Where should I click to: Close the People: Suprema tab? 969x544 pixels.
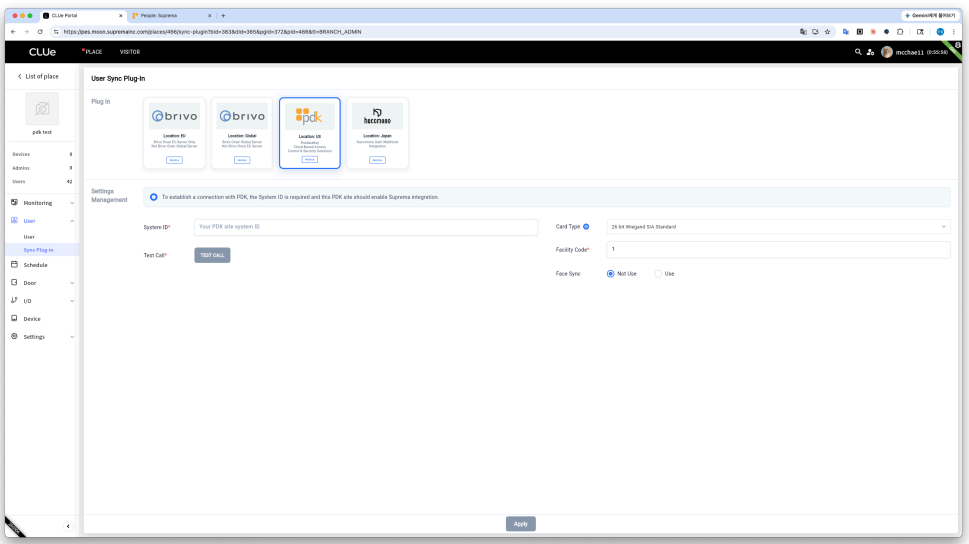[x=209, y=15]
